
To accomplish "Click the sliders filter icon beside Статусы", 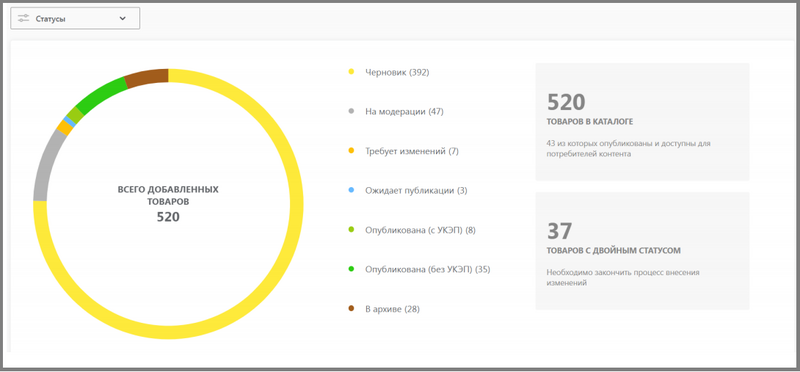I will click(x=23, y=18).
